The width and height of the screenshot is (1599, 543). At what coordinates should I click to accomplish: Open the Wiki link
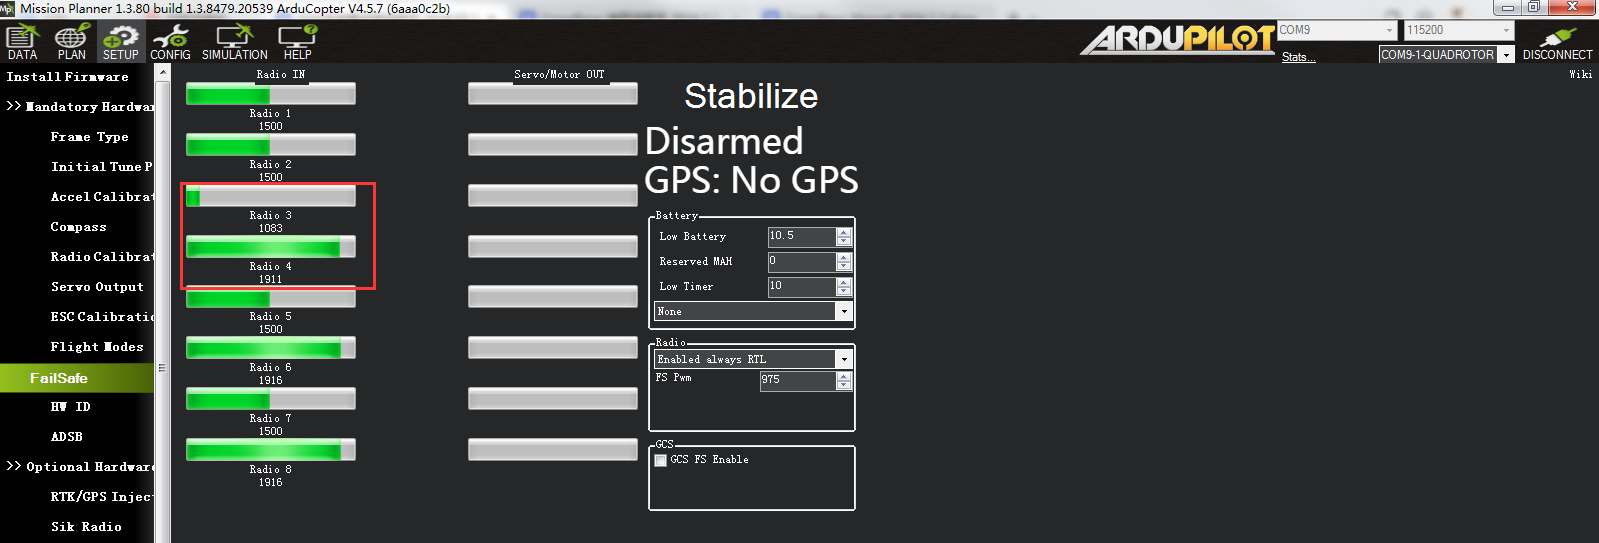1580,74
